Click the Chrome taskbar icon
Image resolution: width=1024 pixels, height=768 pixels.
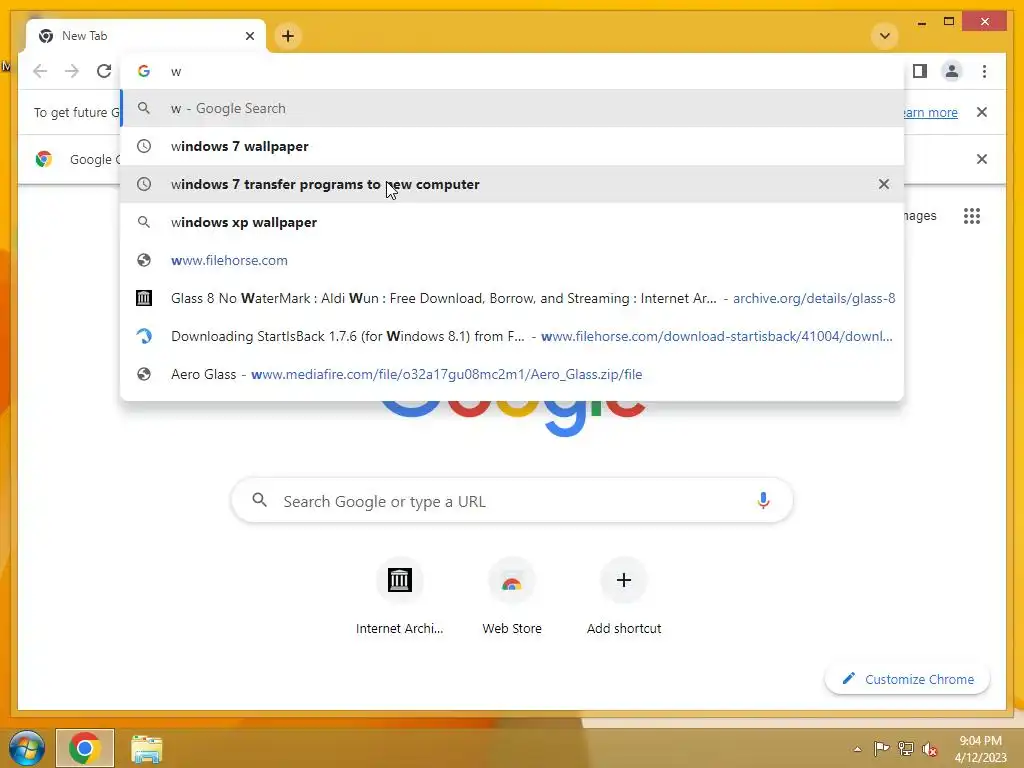[85, 748]
